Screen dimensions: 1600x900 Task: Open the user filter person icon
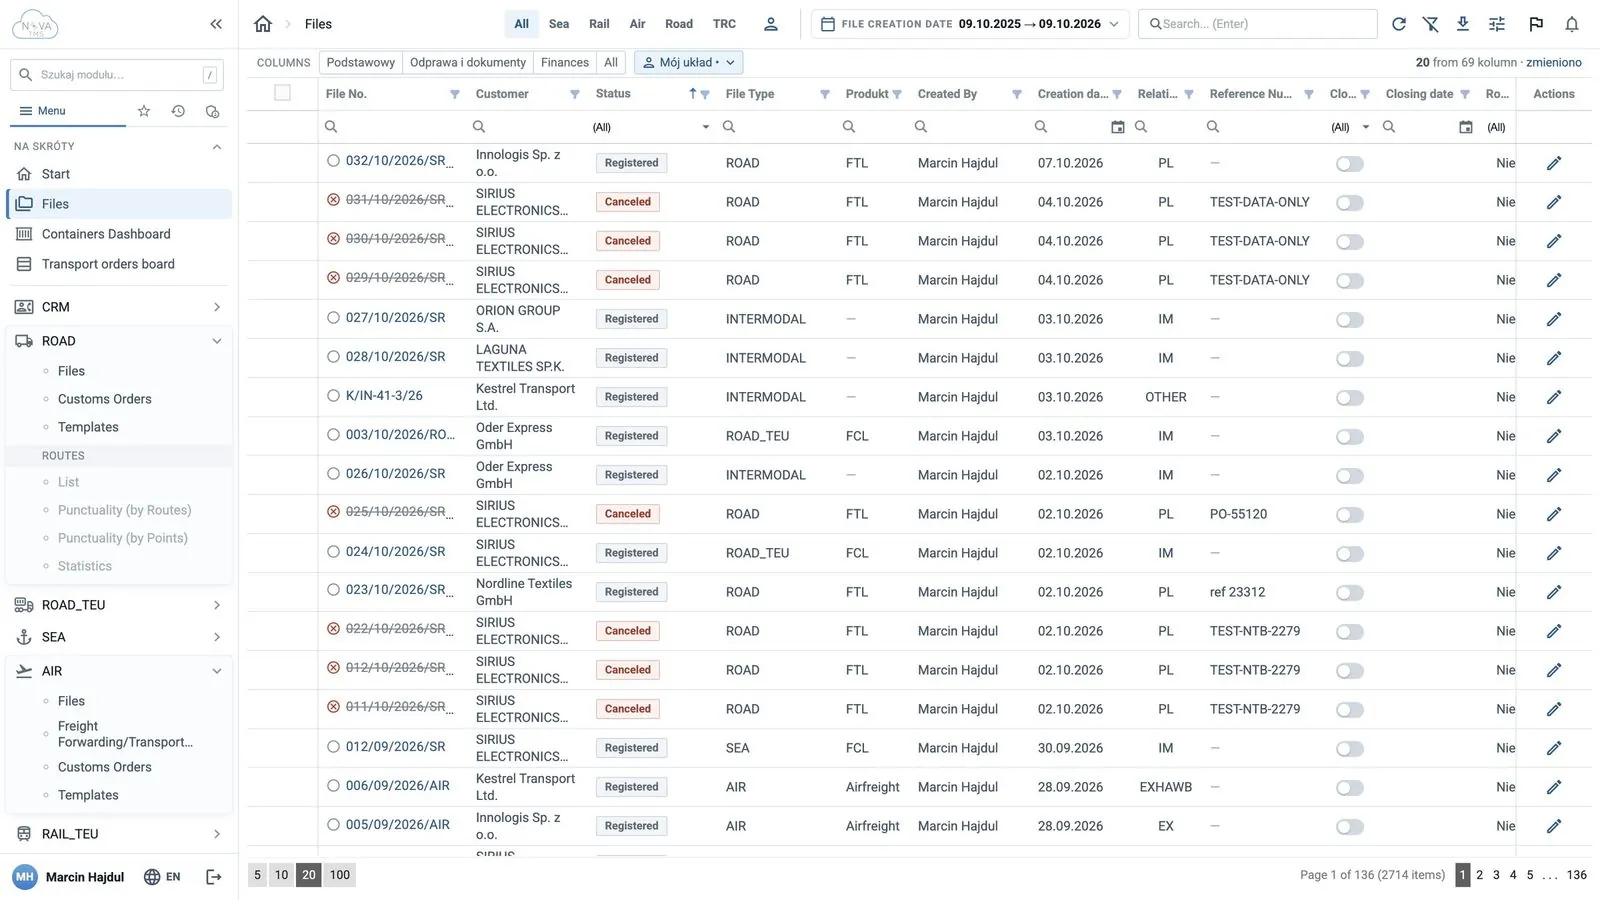(771, 24)
